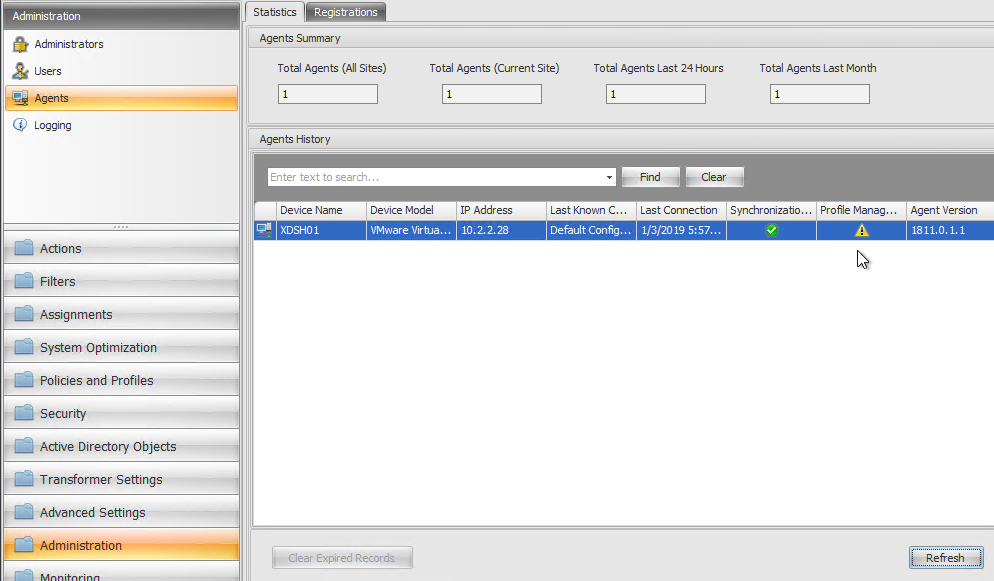
Task: Open the Security section
Action: 122,413
